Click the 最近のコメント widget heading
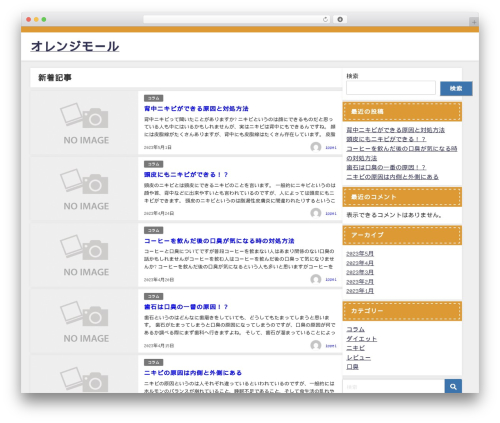This screenshot has width=500, height=423. click(x=402, y=197)
